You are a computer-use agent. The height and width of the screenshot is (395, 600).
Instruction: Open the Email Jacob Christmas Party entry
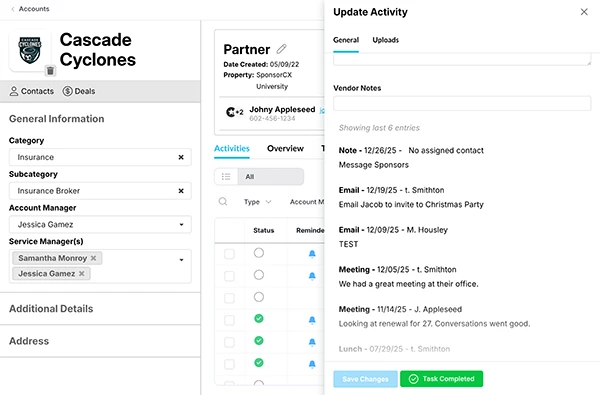tap(411, 198)
